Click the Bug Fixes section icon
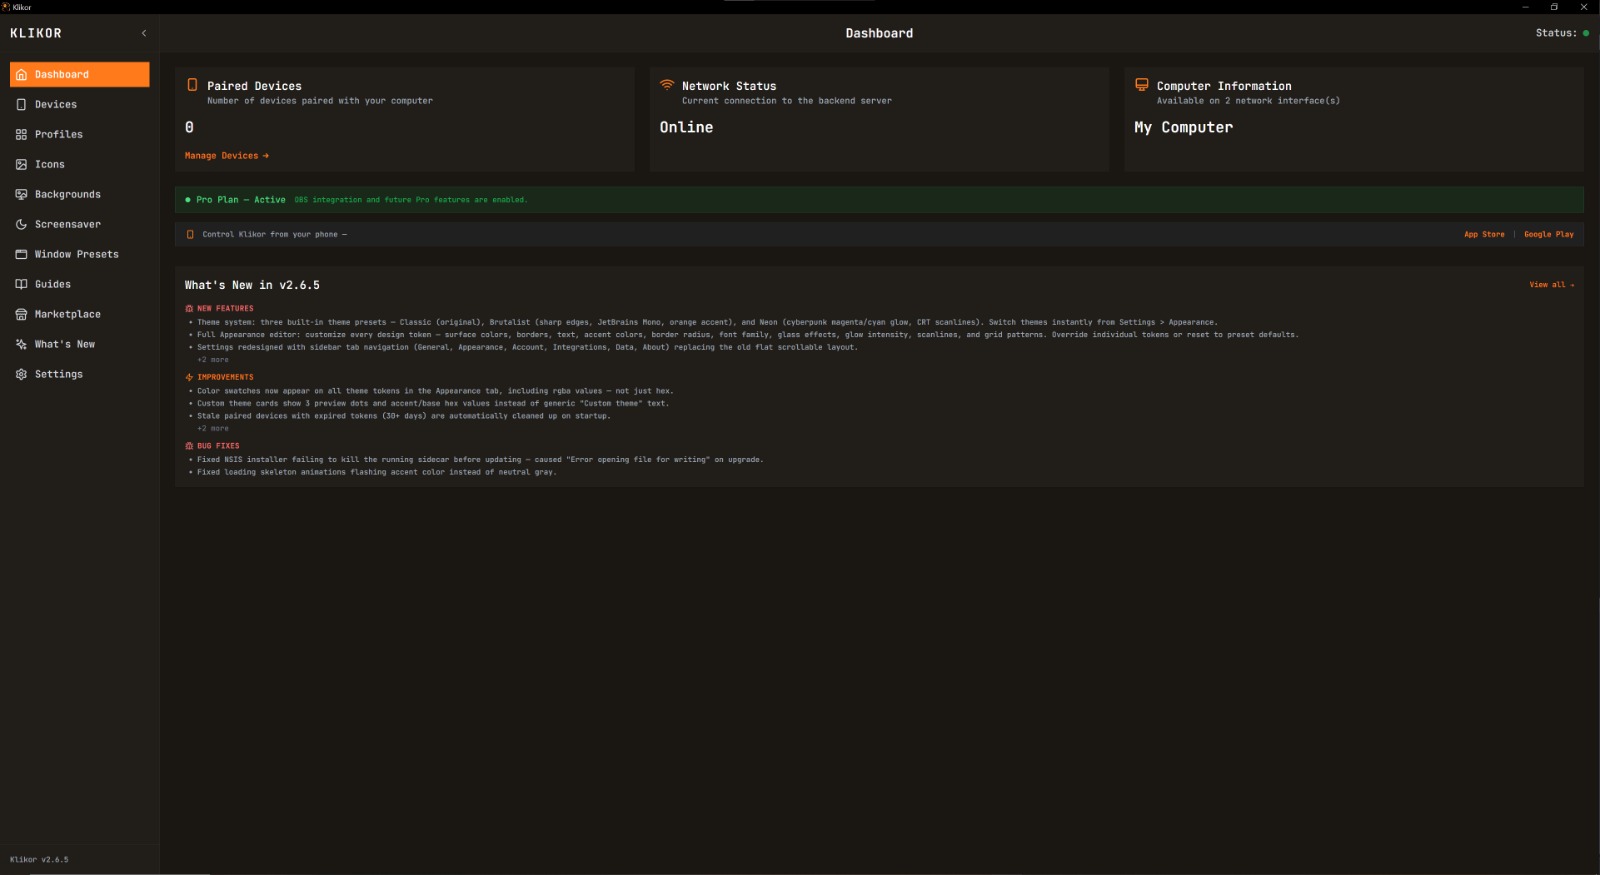The height and width of the screenshot is (875, 1600). click(189, 446)
